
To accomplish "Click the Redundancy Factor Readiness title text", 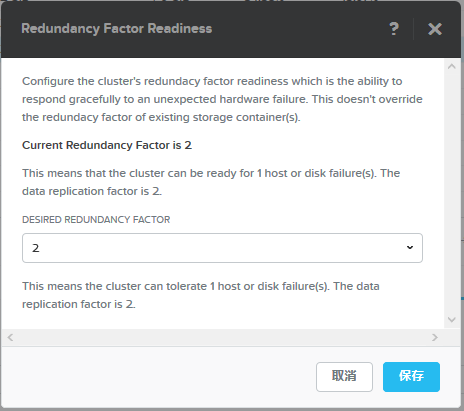I will click(x=117, y=29).
